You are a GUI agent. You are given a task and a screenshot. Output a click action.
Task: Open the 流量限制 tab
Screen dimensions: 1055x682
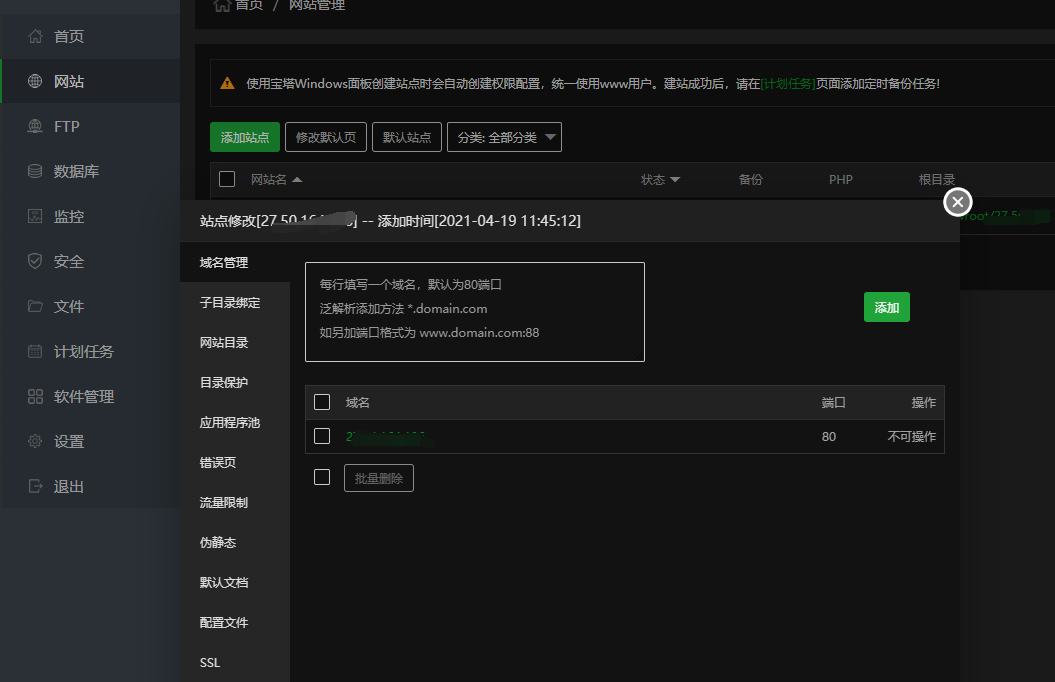tap(235, 502)
